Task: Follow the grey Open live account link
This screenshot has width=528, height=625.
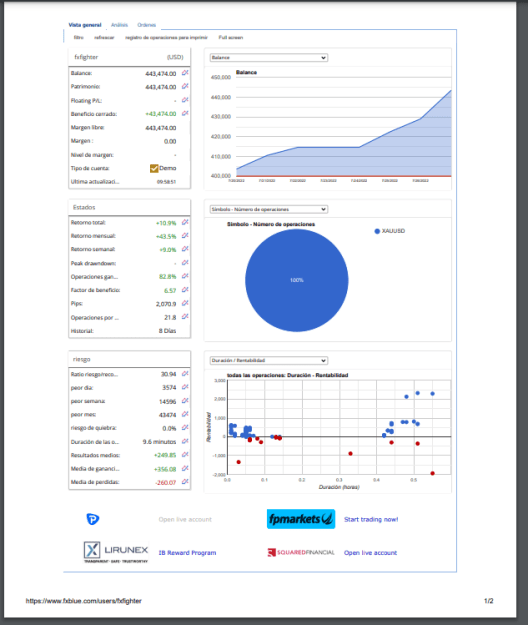Action: coord(185,519)
